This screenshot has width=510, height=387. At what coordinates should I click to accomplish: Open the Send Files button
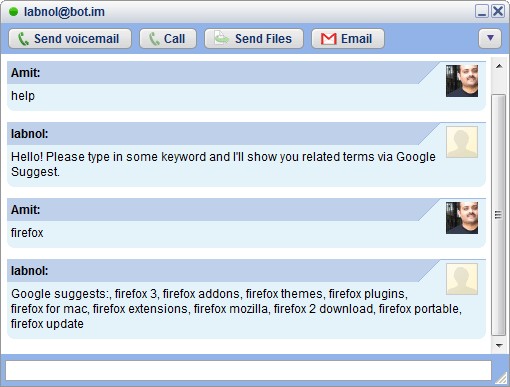coord(254,39)
